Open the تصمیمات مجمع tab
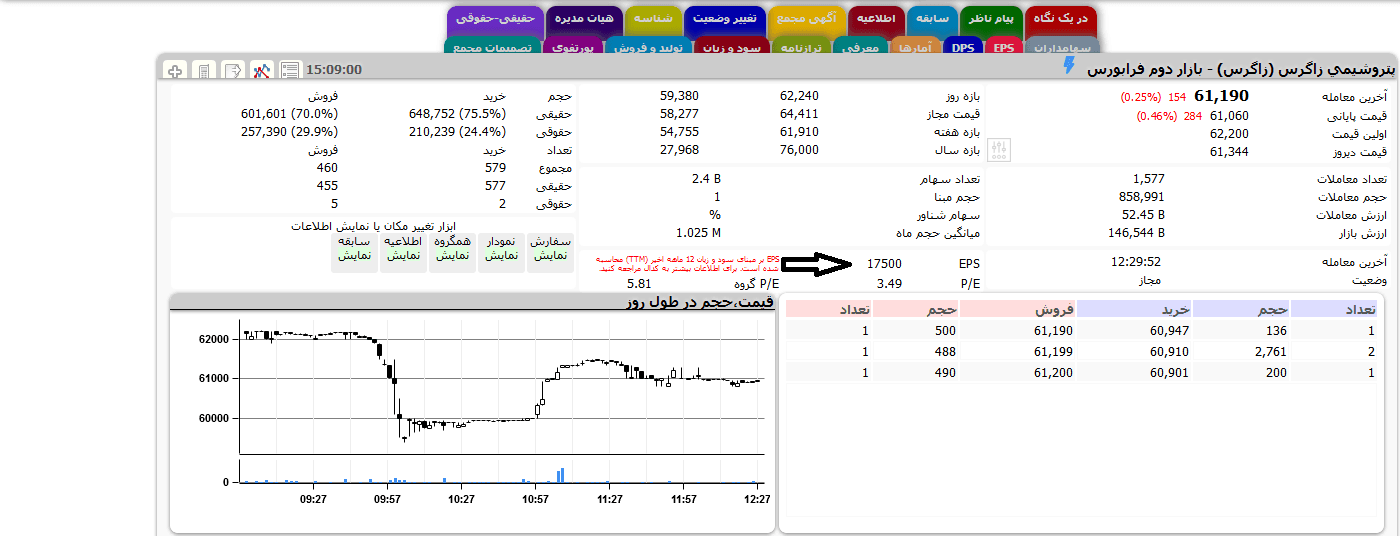 click(494, 47)
